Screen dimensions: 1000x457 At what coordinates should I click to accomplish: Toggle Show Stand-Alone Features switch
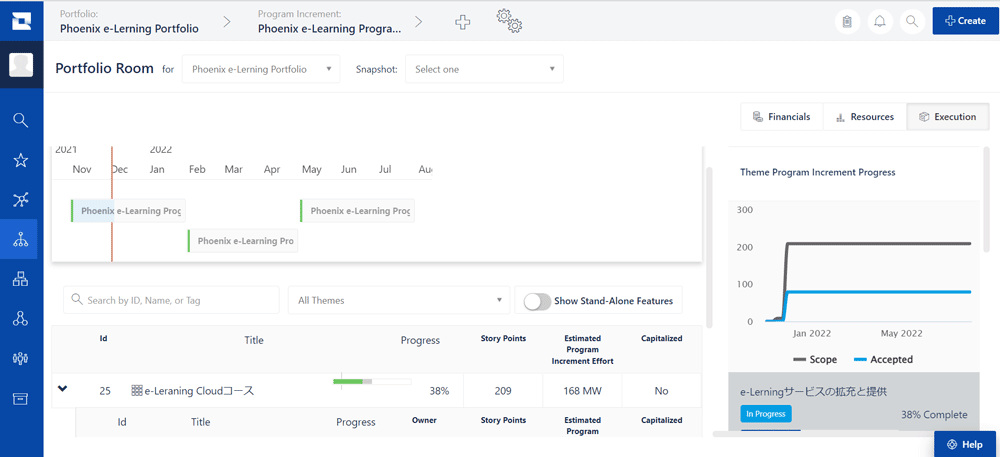click(x=537, y=301)
